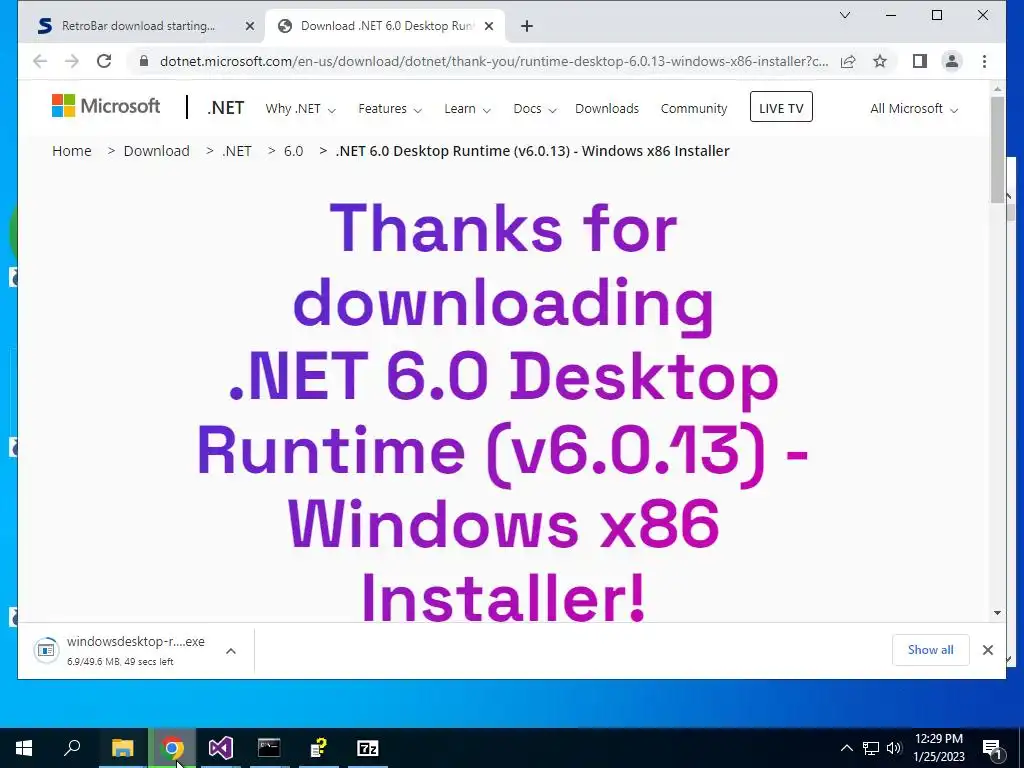Click the .NET 6.0 Desktop Runtime breadcrumb text
Viewport: 1024px width, 768px height.
tap(532, 151)
